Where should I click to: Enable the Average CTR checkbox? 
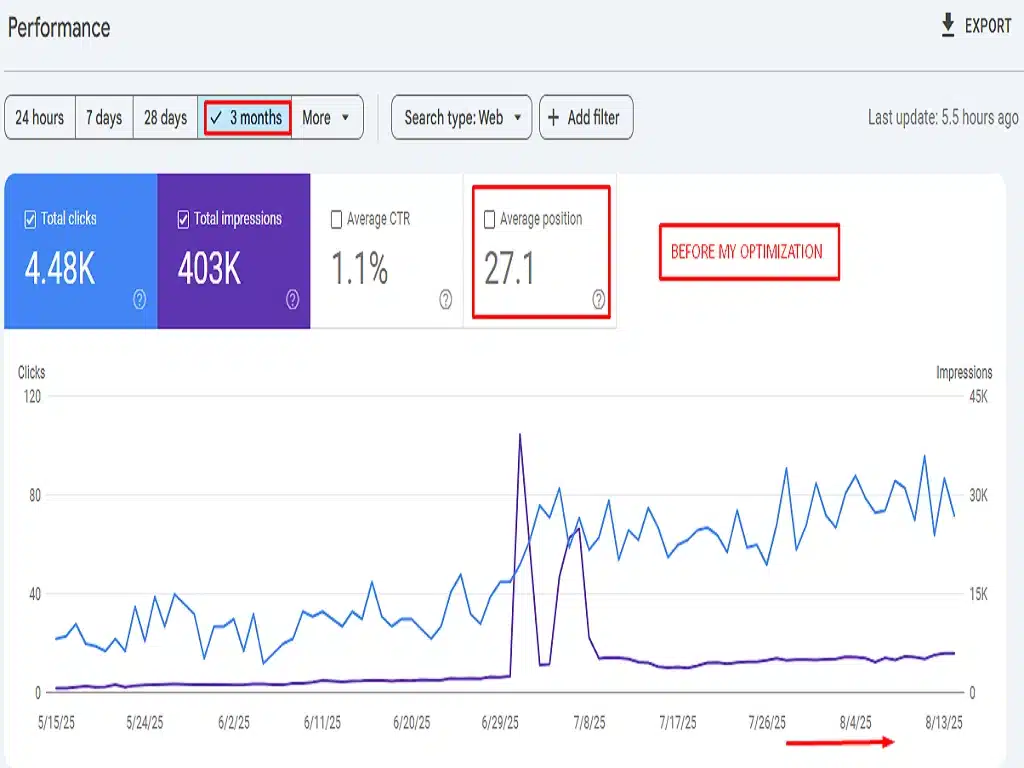(x=336, y=218)
